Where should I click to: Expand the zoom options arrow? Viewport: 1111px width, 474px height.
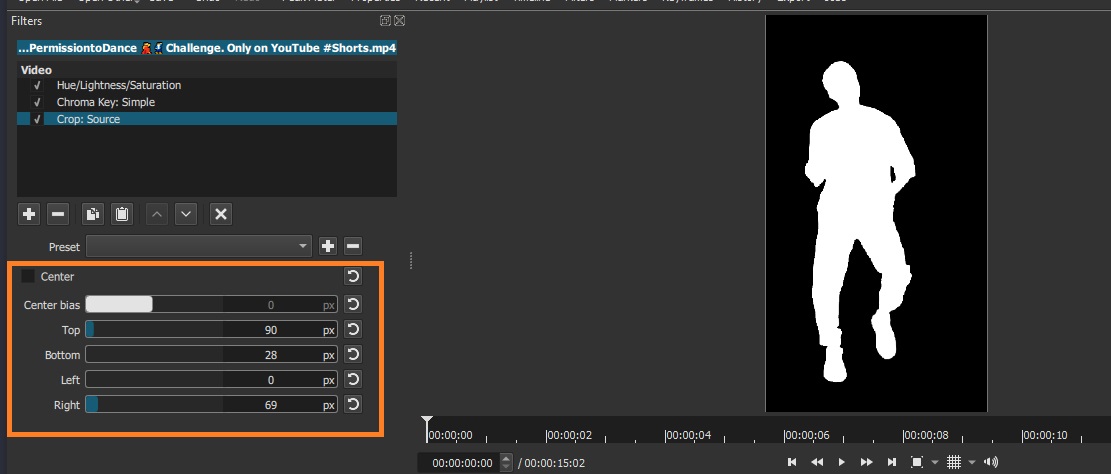point(932,462)
